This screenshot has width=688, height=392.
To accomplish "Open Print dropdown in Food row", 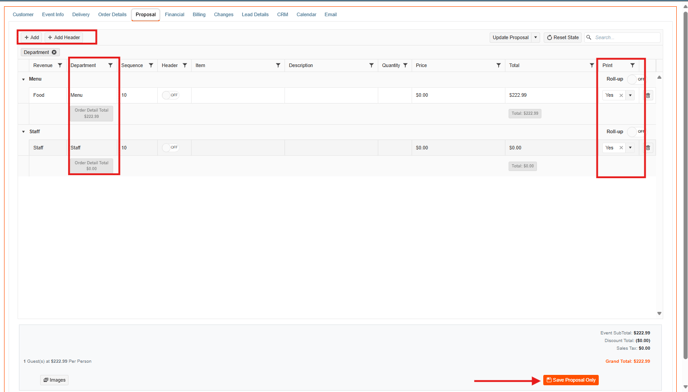I will tap(630, 95).
